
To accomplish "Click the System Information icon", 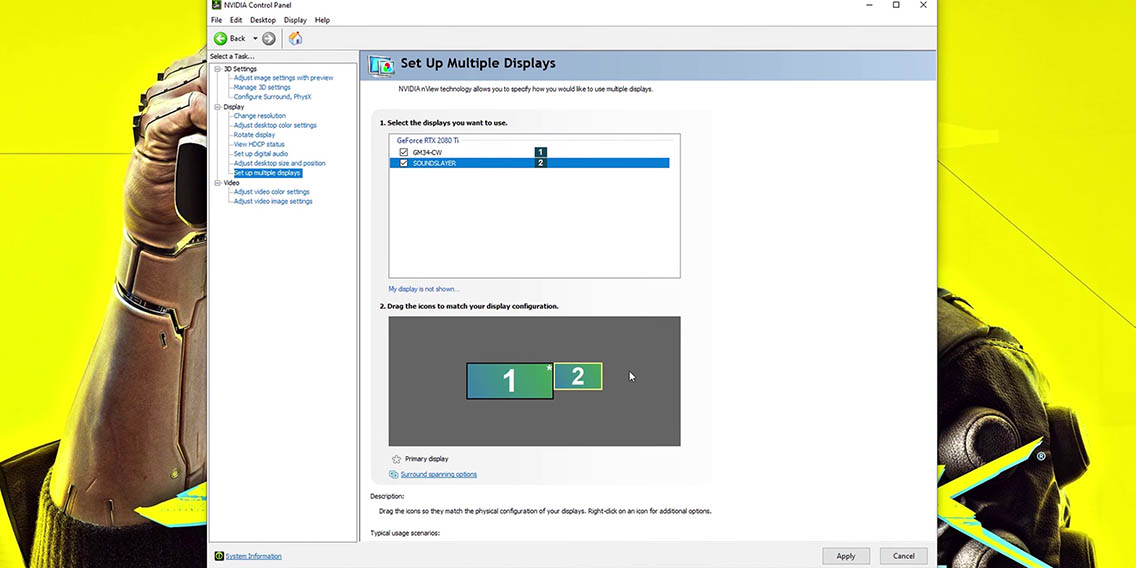I will click(219, 556).
